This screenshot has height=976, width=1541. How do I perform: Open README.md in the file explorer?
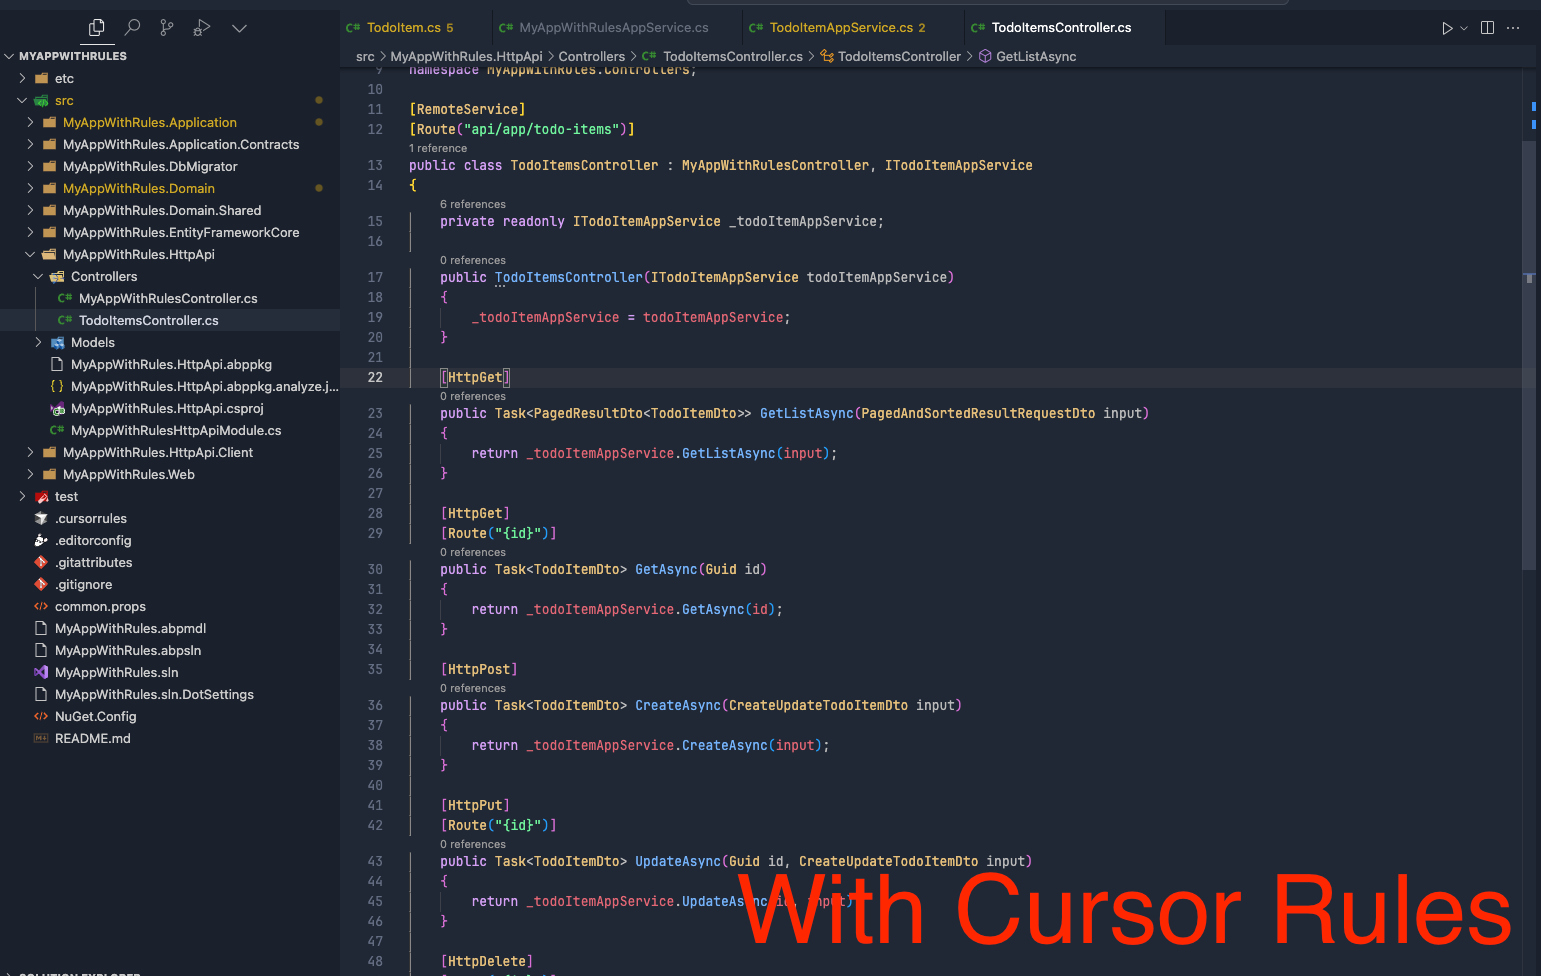click(92, 738)
